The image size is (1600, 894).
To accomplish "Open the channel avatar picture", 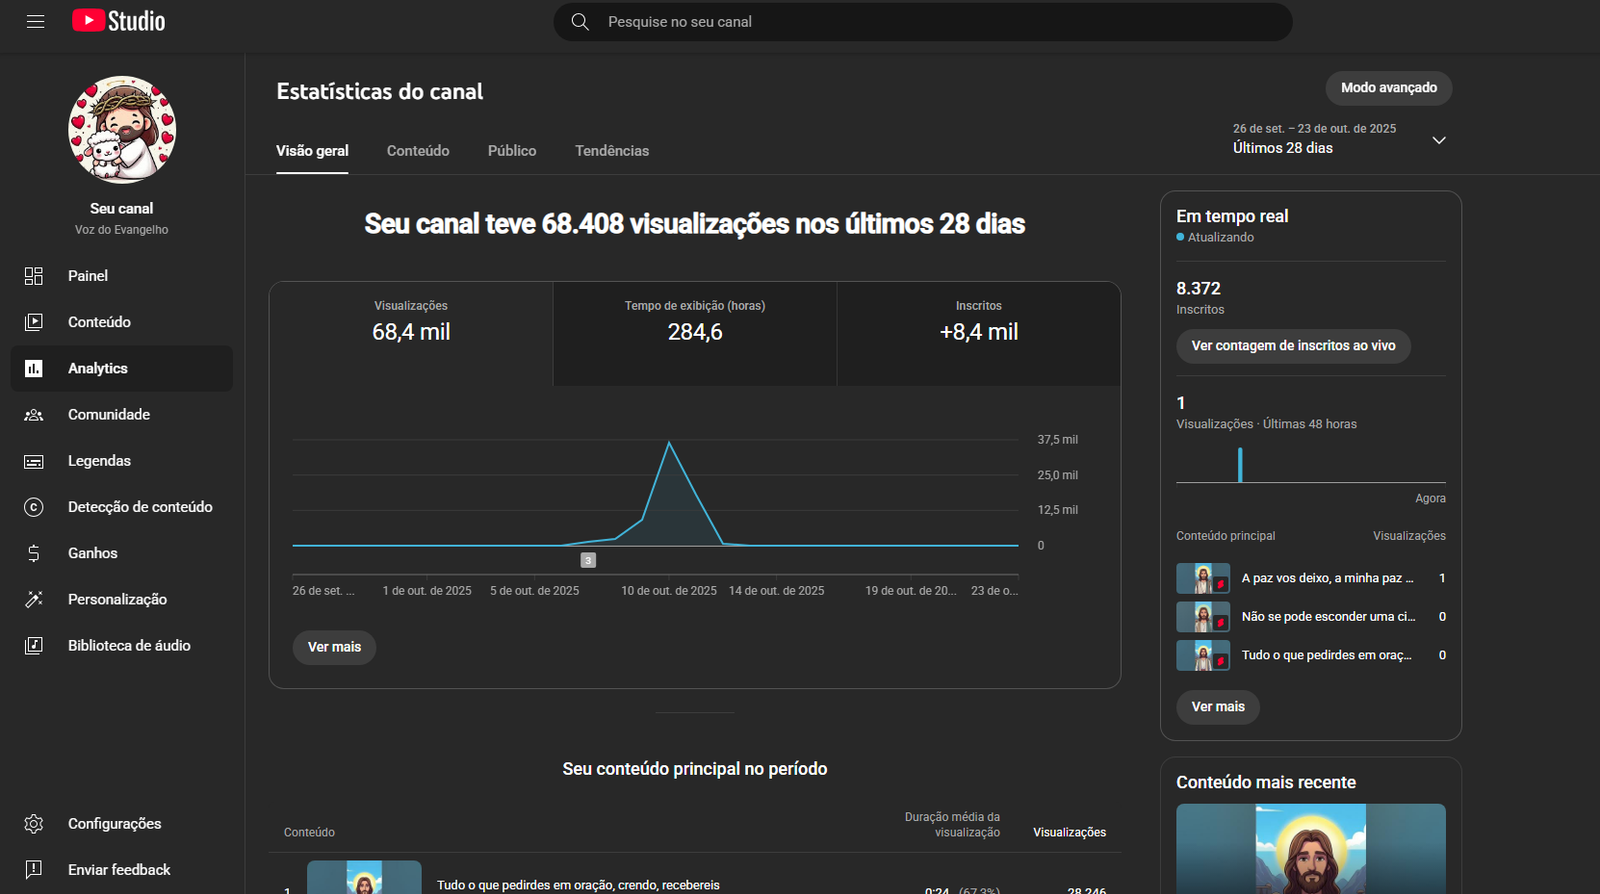I will click(122, 130).
